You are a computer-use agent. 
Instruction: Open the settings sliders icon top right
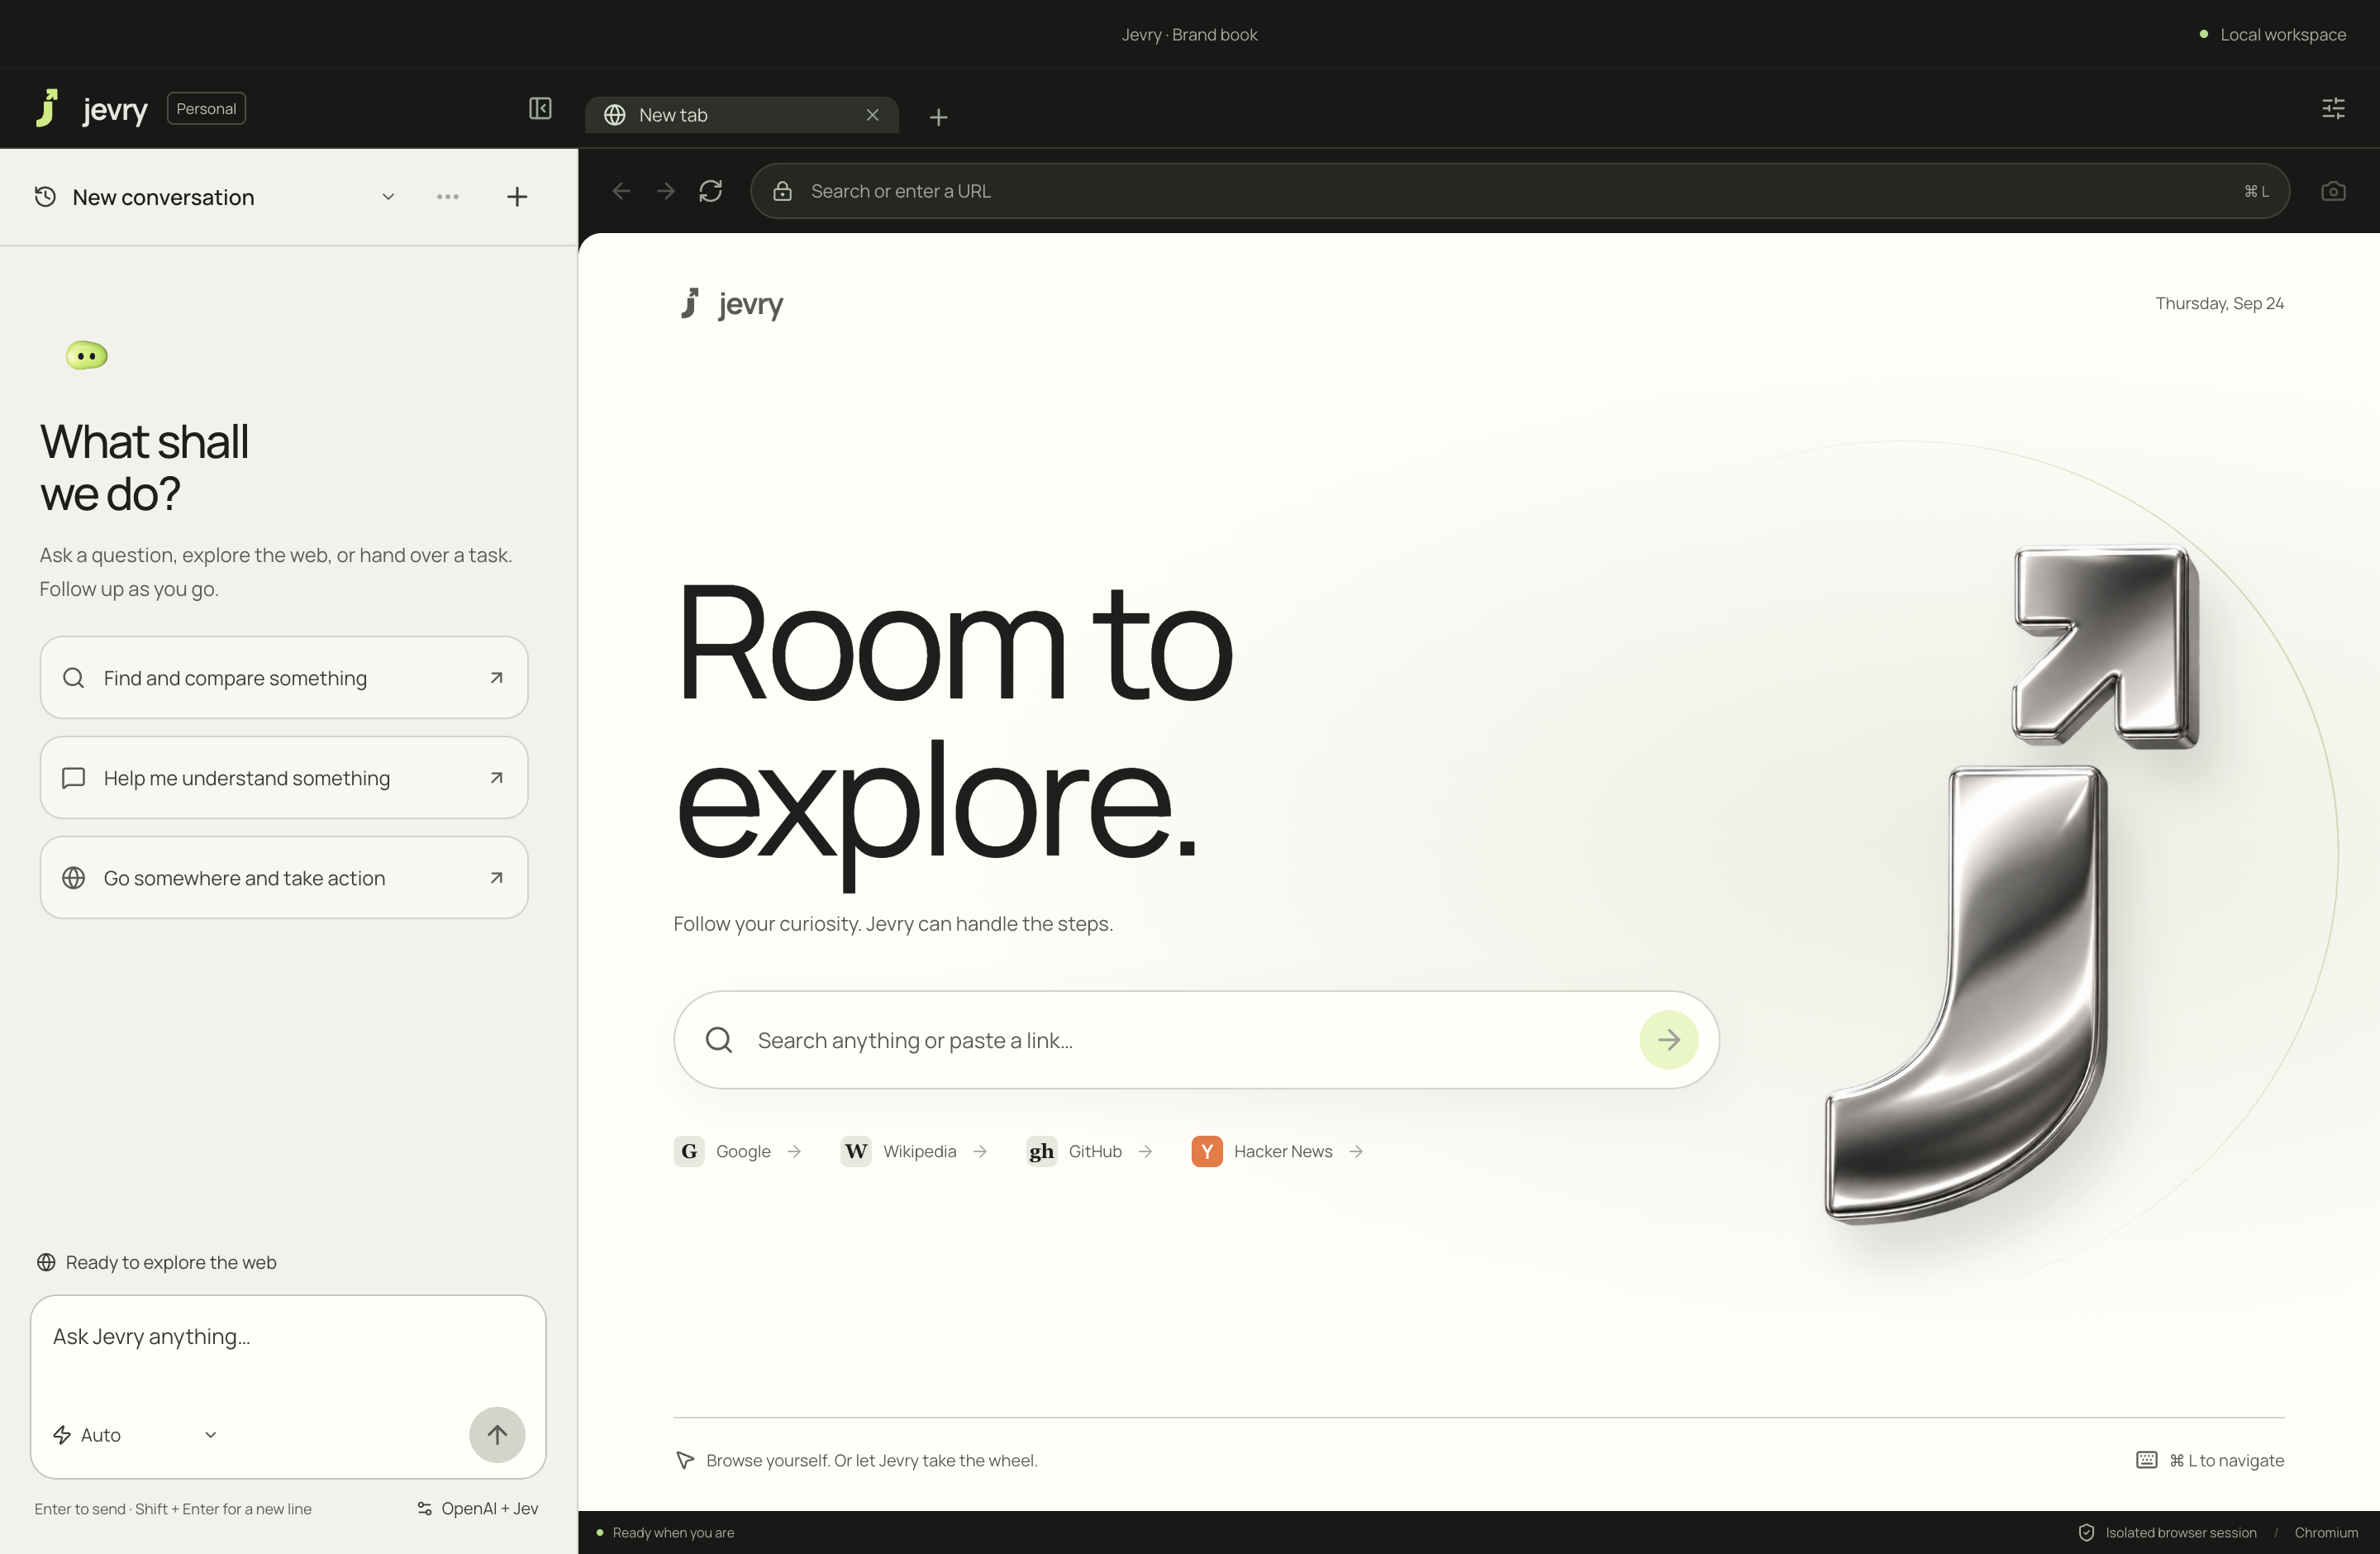click(x=2333, y=108)
